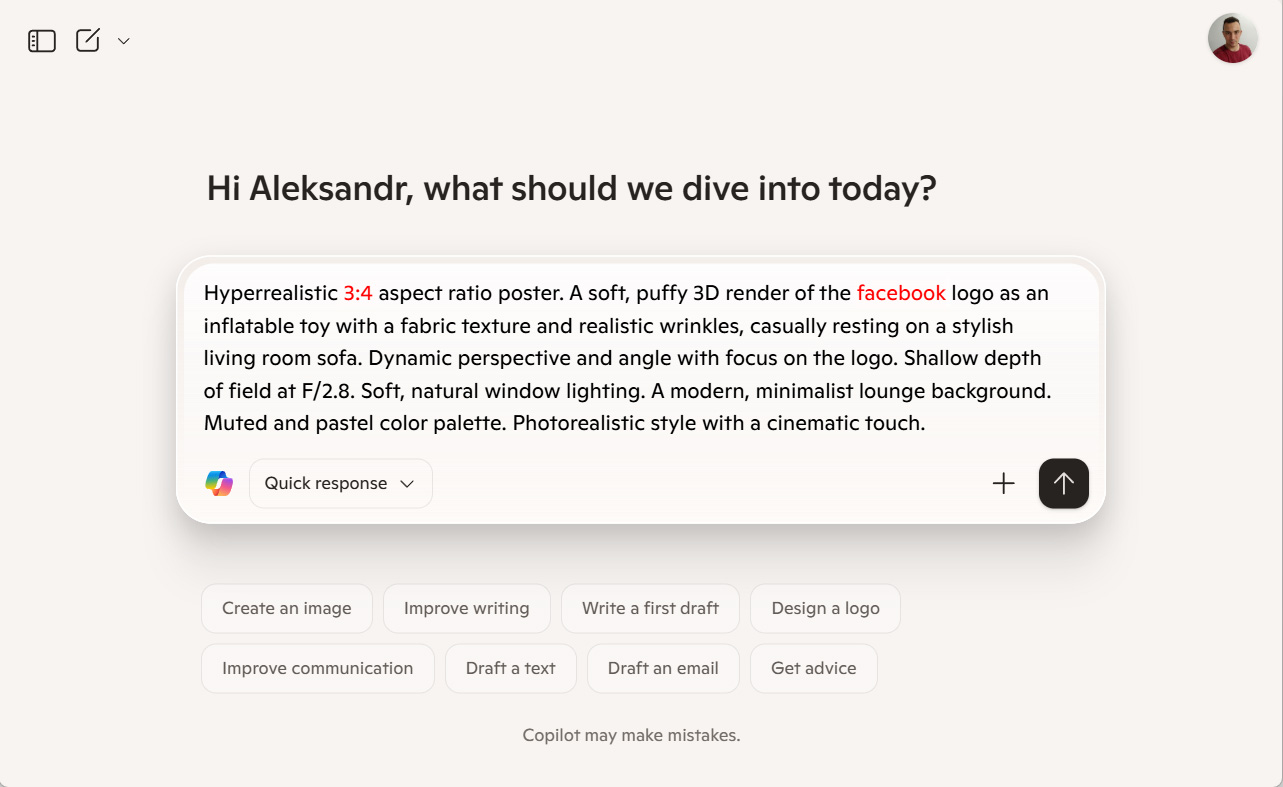
Task: Click the red facebook word in prompt
Action: (x=901, y=293)
